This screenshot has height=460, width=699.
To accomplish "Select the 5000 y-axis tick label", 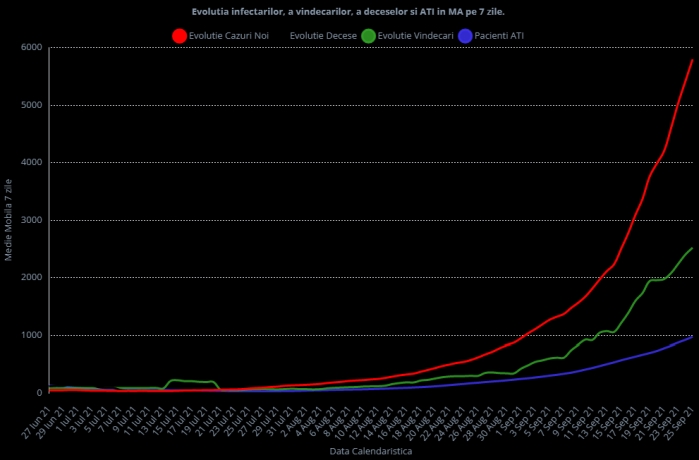I will click(x=31, y=105).
